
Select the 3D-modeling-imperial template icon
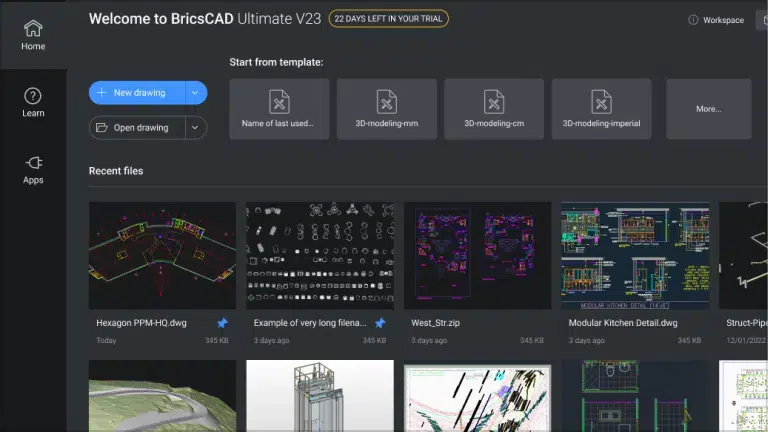click(601, 102)
